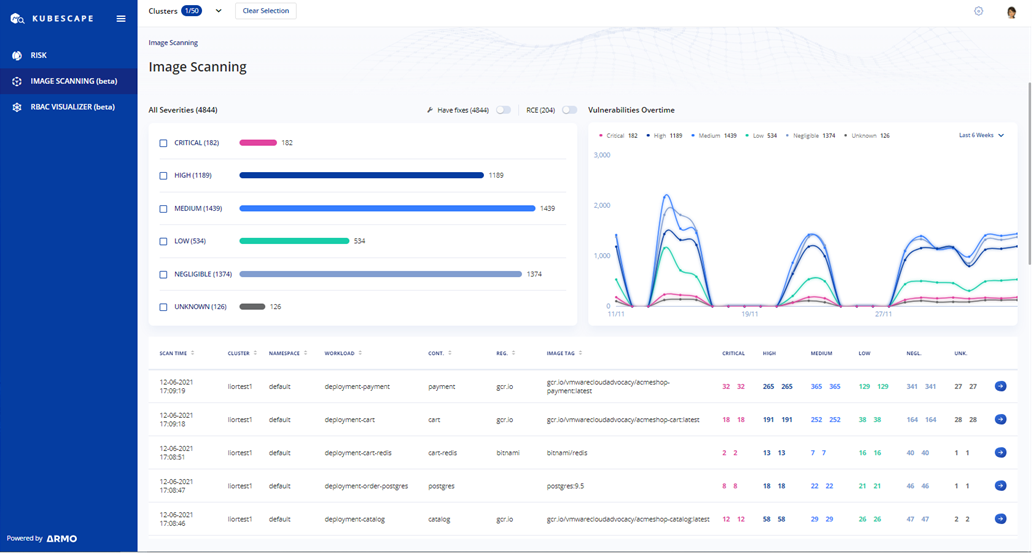This screenshot has height=560, width=1036.
Task: Click the Kubescape logo icon
Action: pyautogui.click(x=17, y=18)
